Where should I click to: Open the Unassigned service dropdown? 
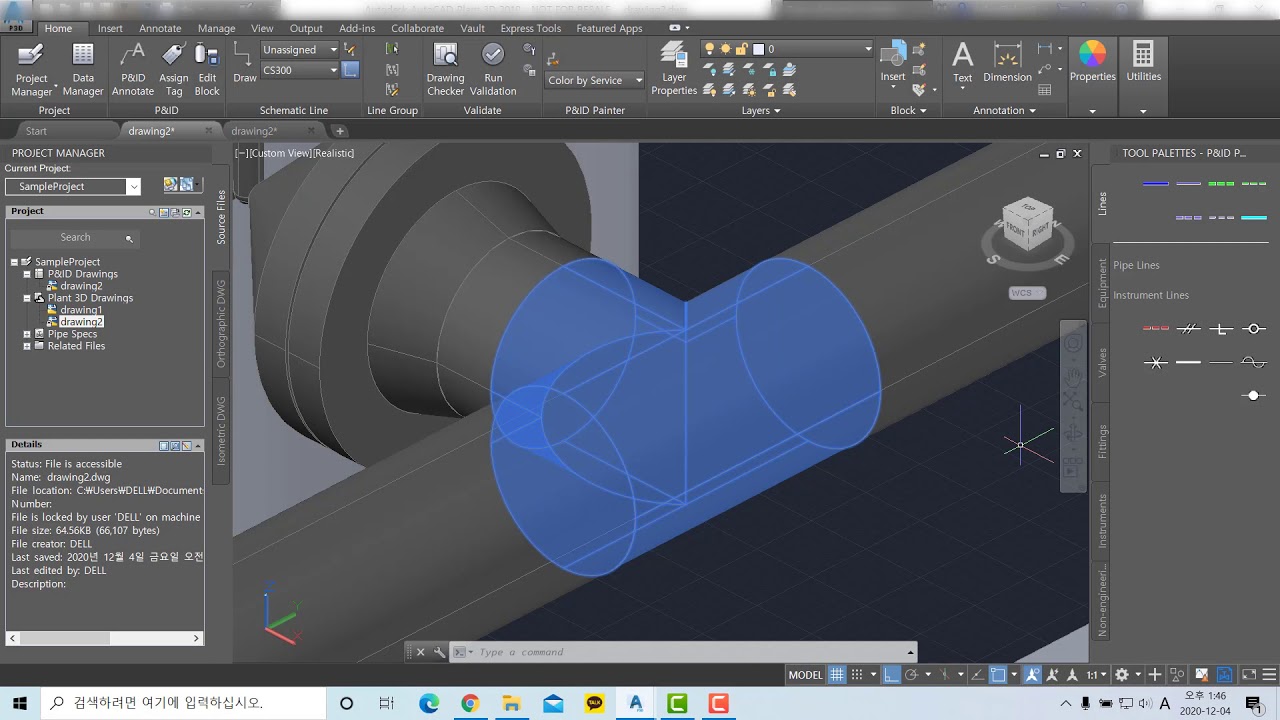(x=300, y=49)
